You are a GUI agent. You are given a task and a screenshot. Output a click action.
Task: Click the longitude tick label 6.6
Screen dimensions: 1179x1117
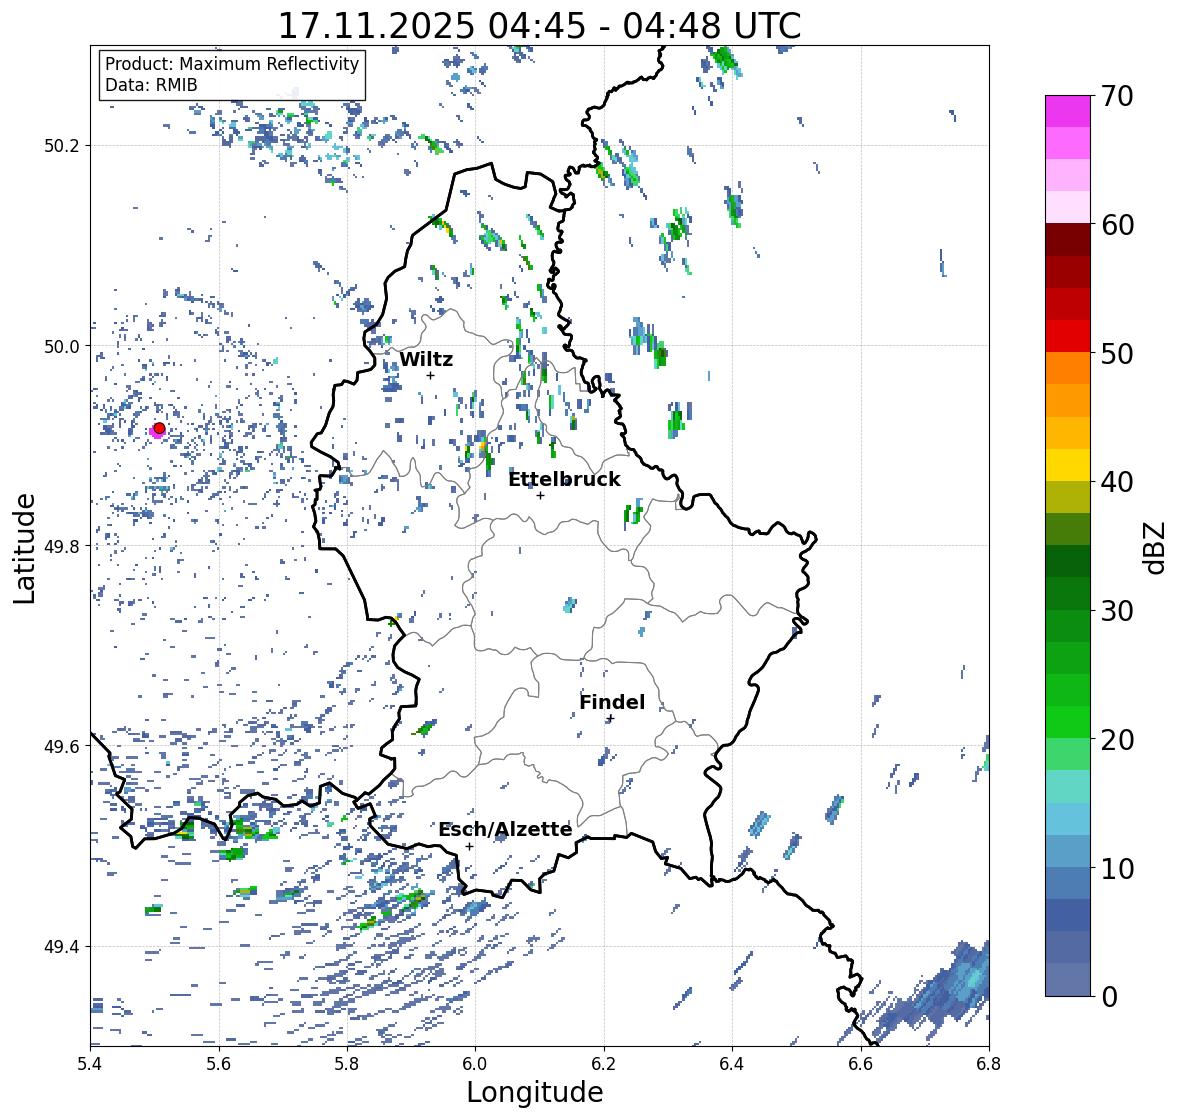pyautogui.click(x=860, y=1063)
